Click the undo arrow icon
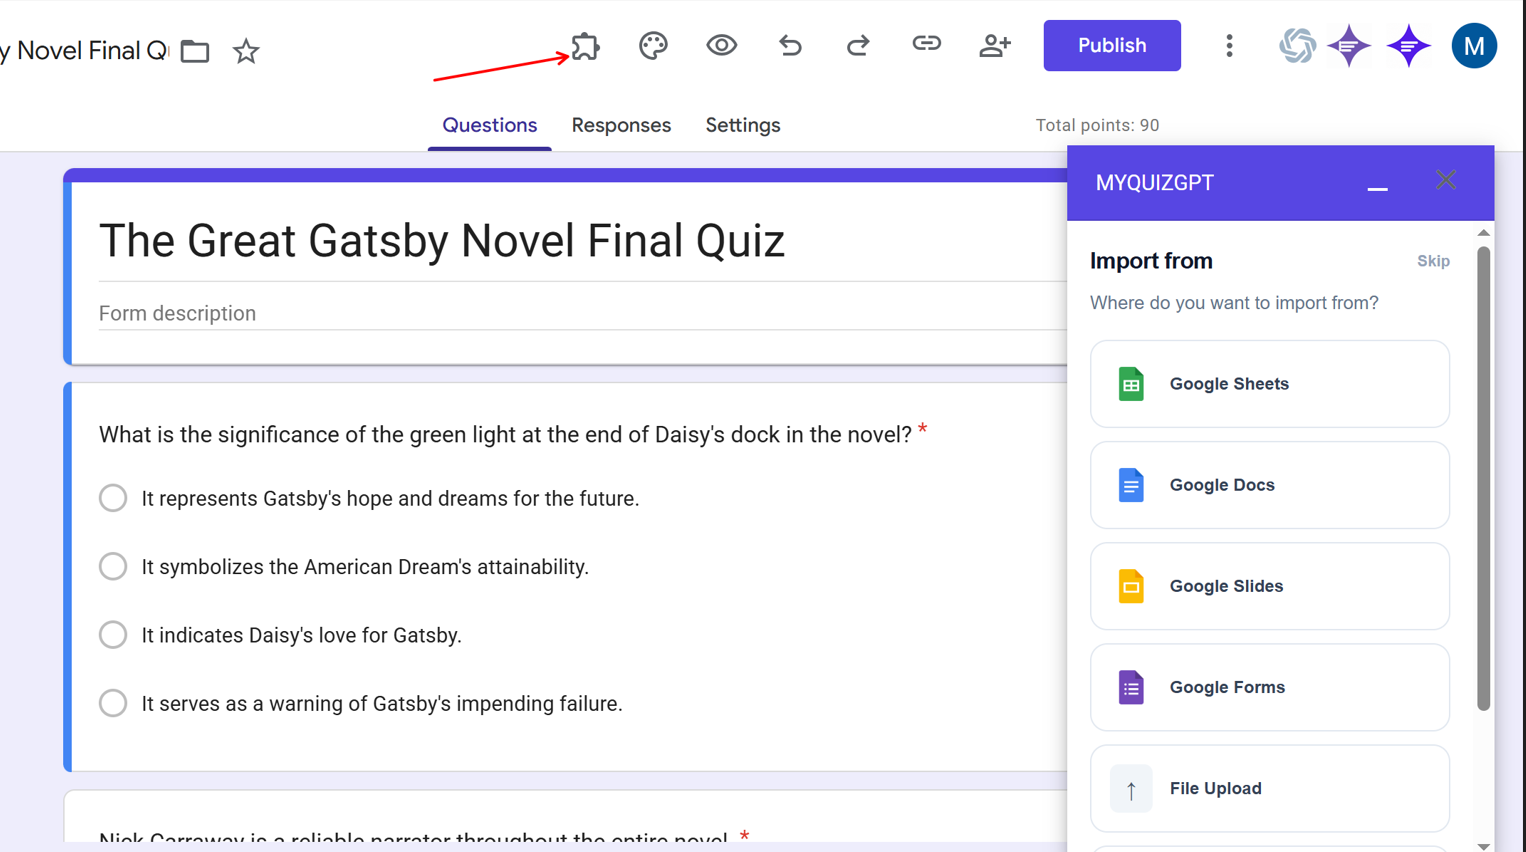This screenshot has width=1526, height=852. tap(790, 46)
